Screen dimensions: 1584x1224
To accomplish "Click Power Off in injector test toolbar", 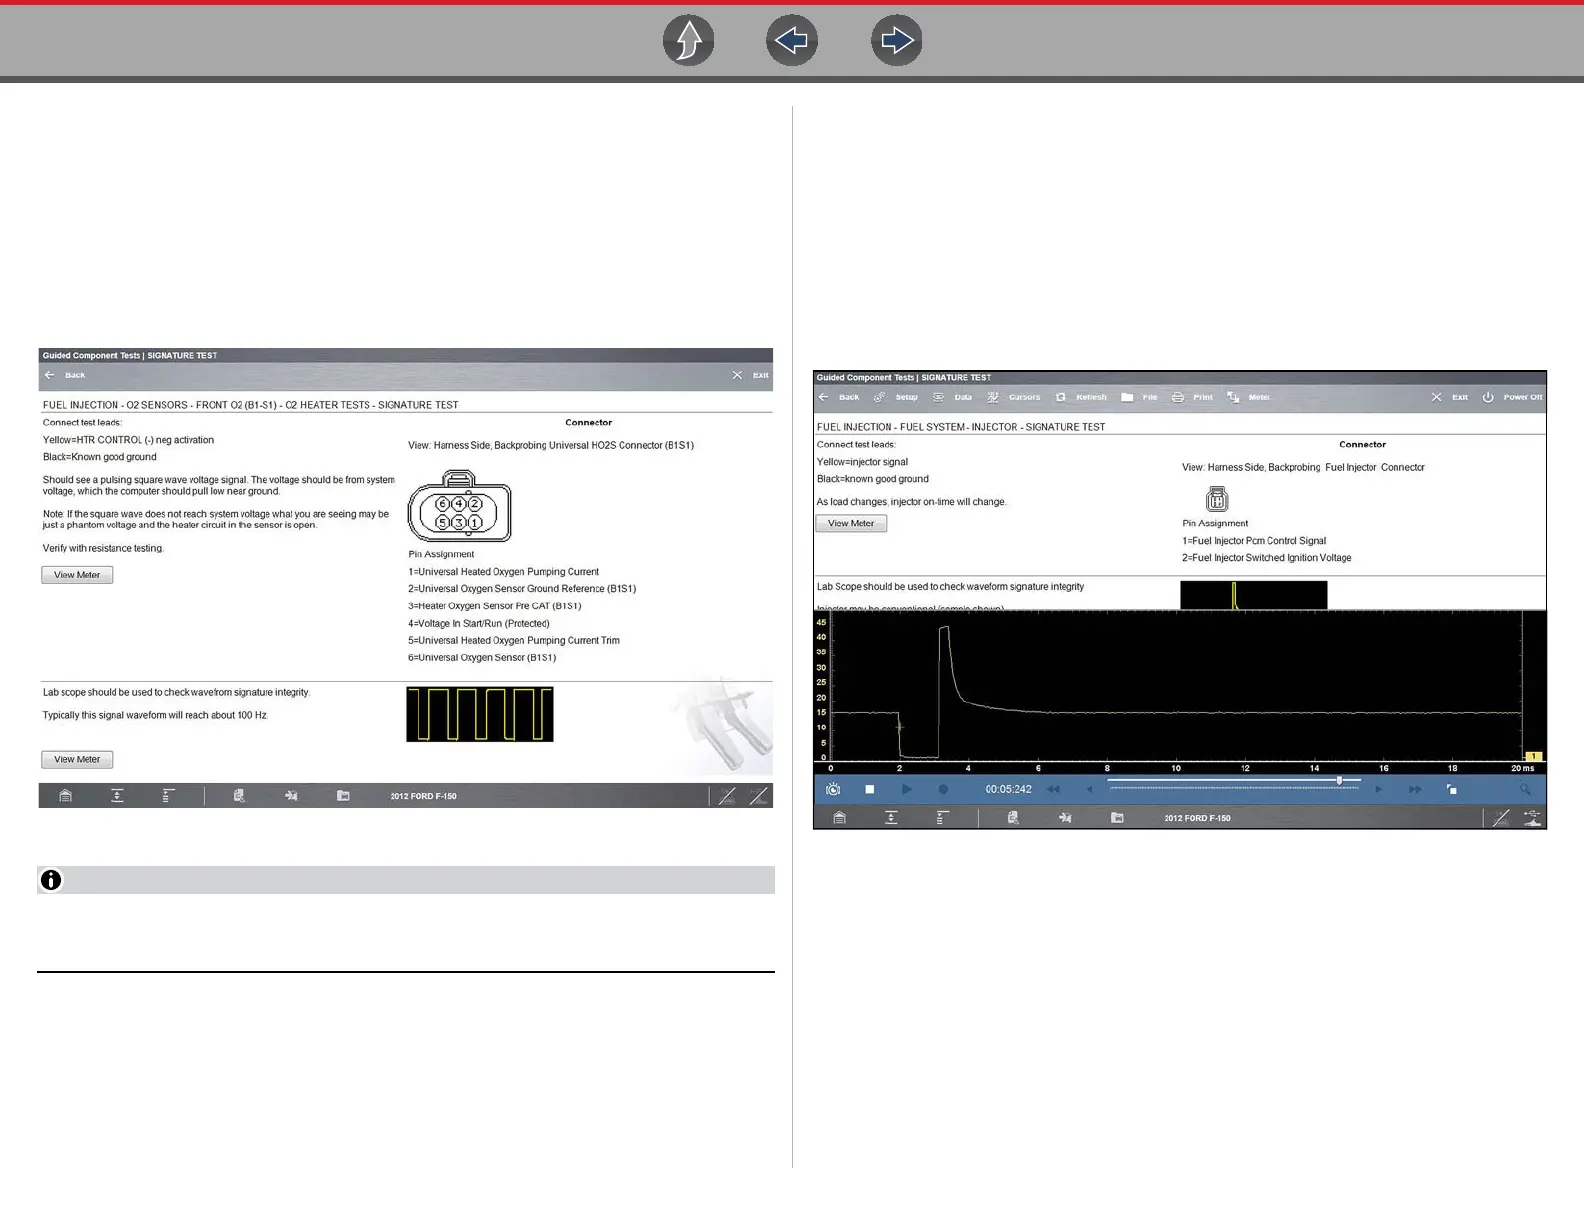I will 1512,397.
